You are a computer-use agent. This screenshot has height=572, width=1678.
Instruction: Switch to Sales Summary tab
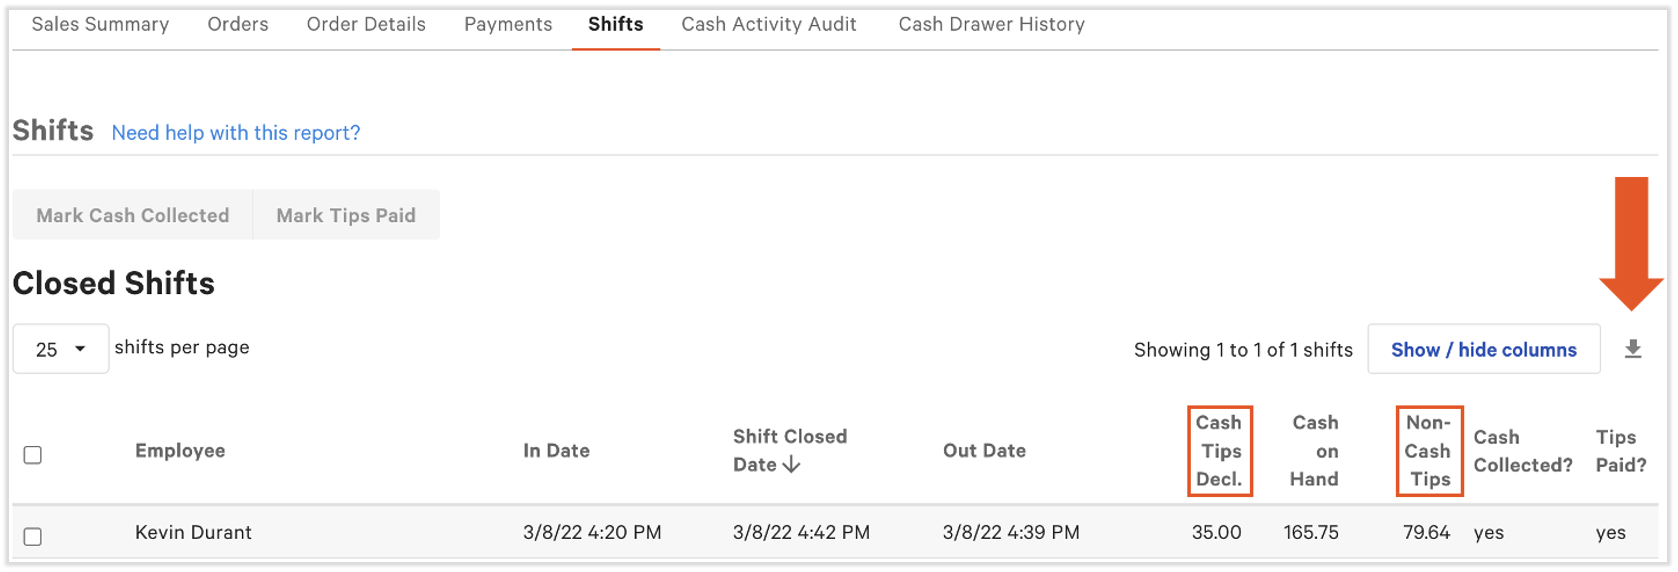pos(100,24)
